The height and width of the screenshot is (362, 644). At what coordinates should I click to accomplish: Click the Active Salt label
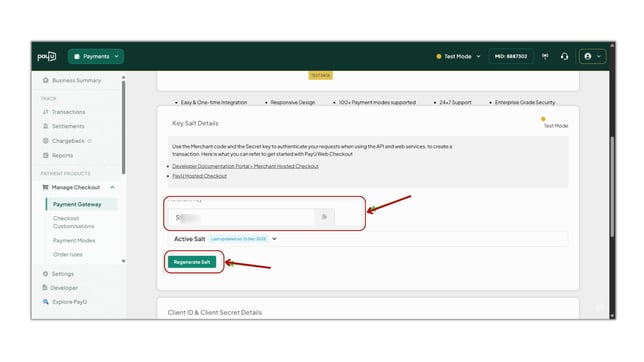tap(189, 239)
